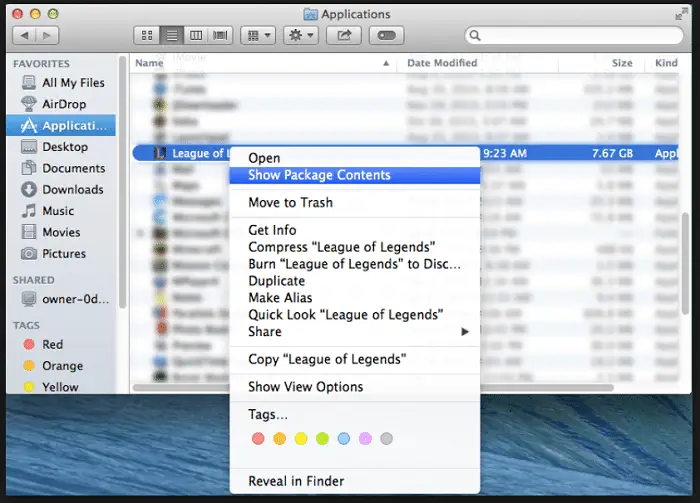Open Documents in the sidebar

click(x=63, y=168)
